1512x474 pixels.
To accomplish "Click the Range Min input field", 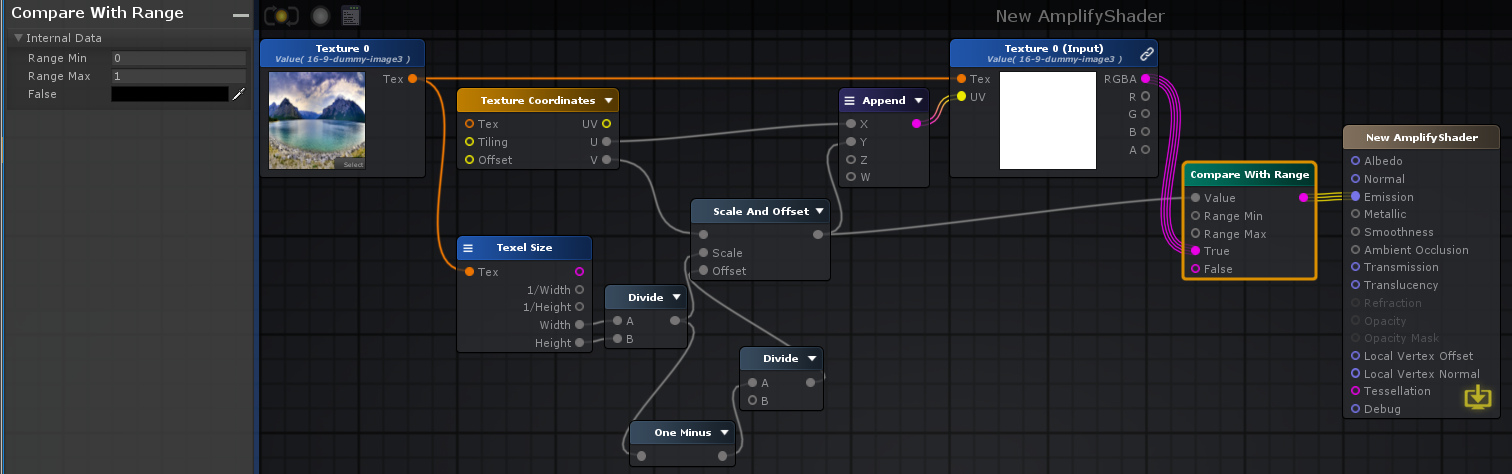I will pos(179,58).
